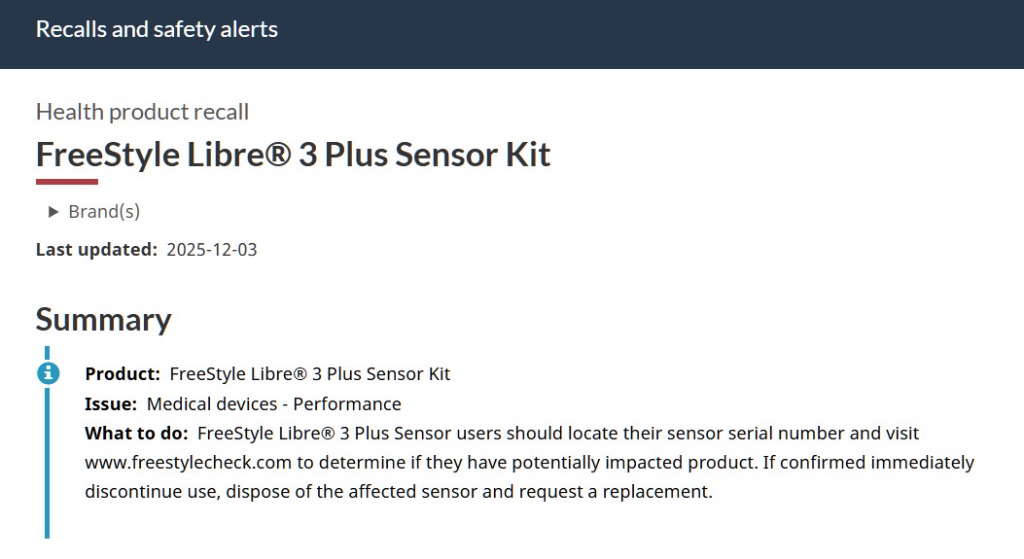The height and width of the screenshot is (559, 1024).
Task: Click the Last updated label
Action: point(97,250)
